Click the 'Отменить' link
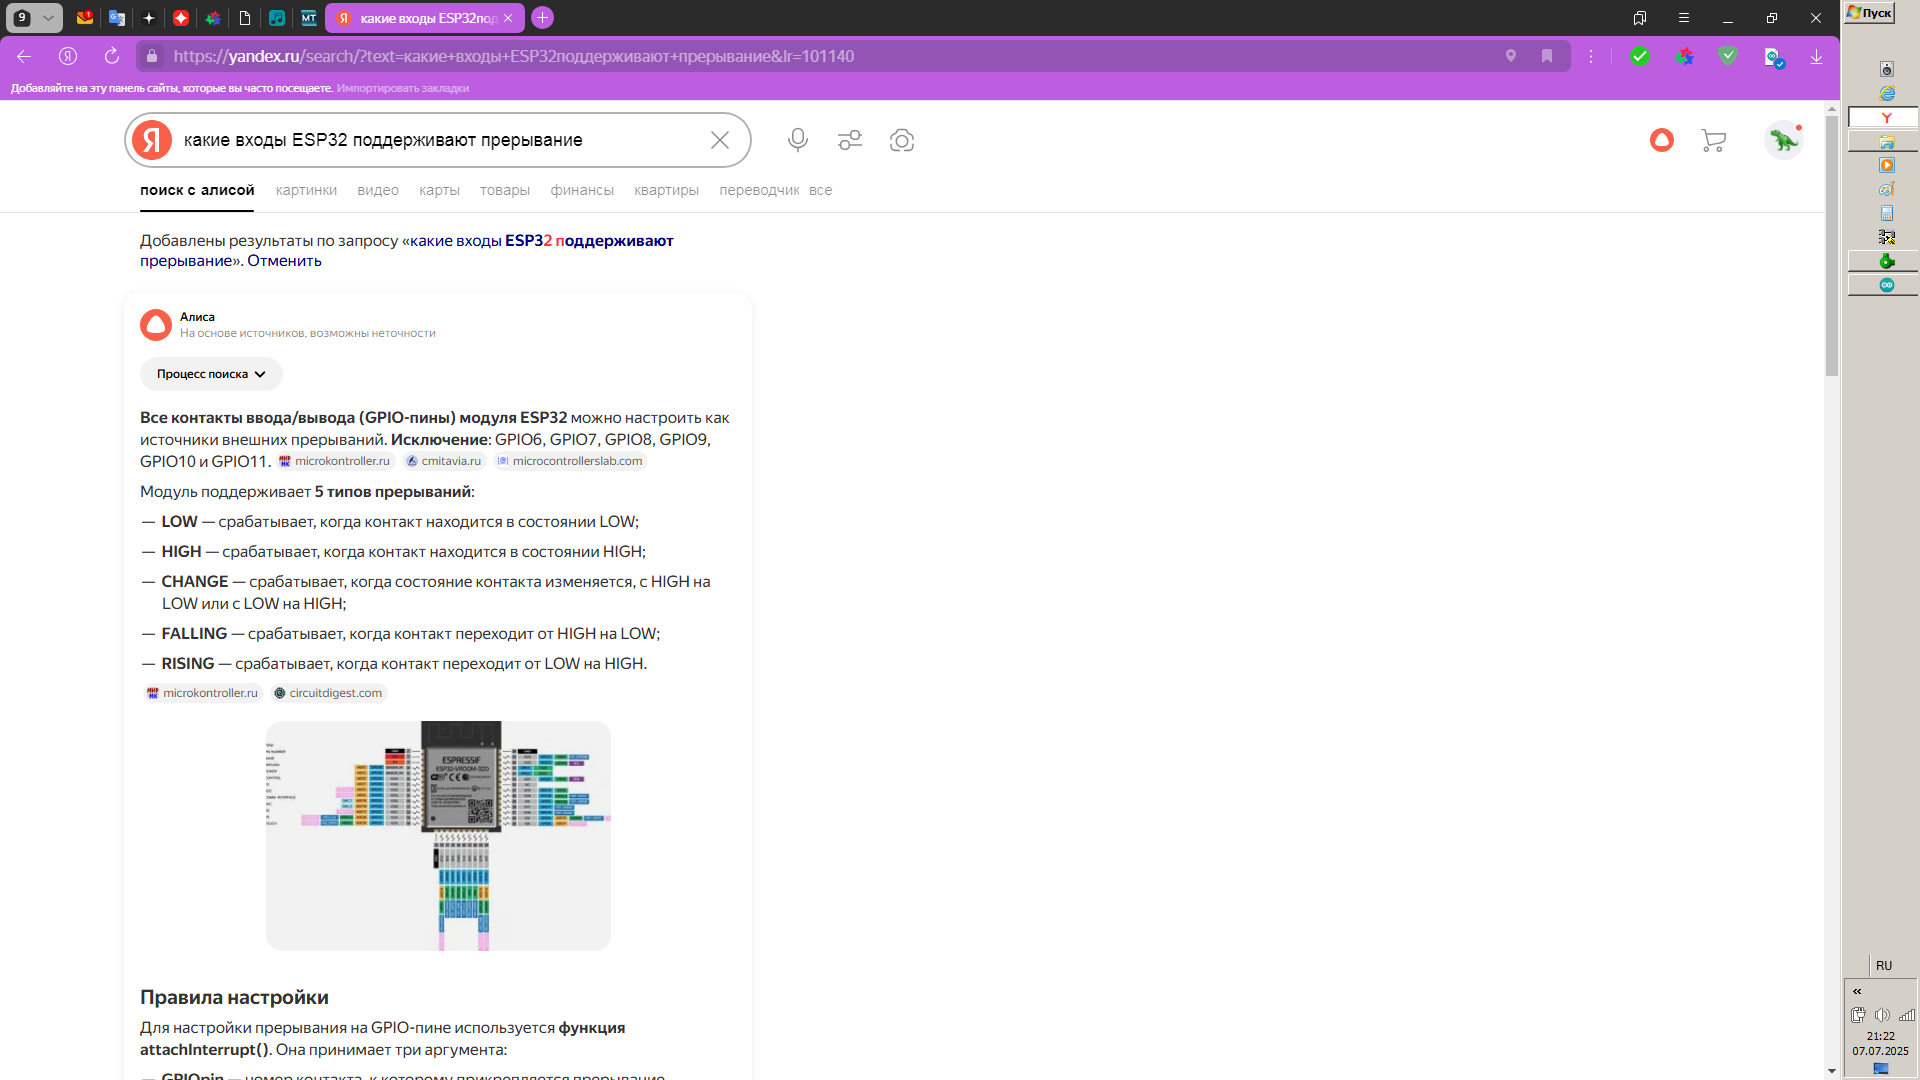The image size is (1920, 1080). tap(284, 261)
